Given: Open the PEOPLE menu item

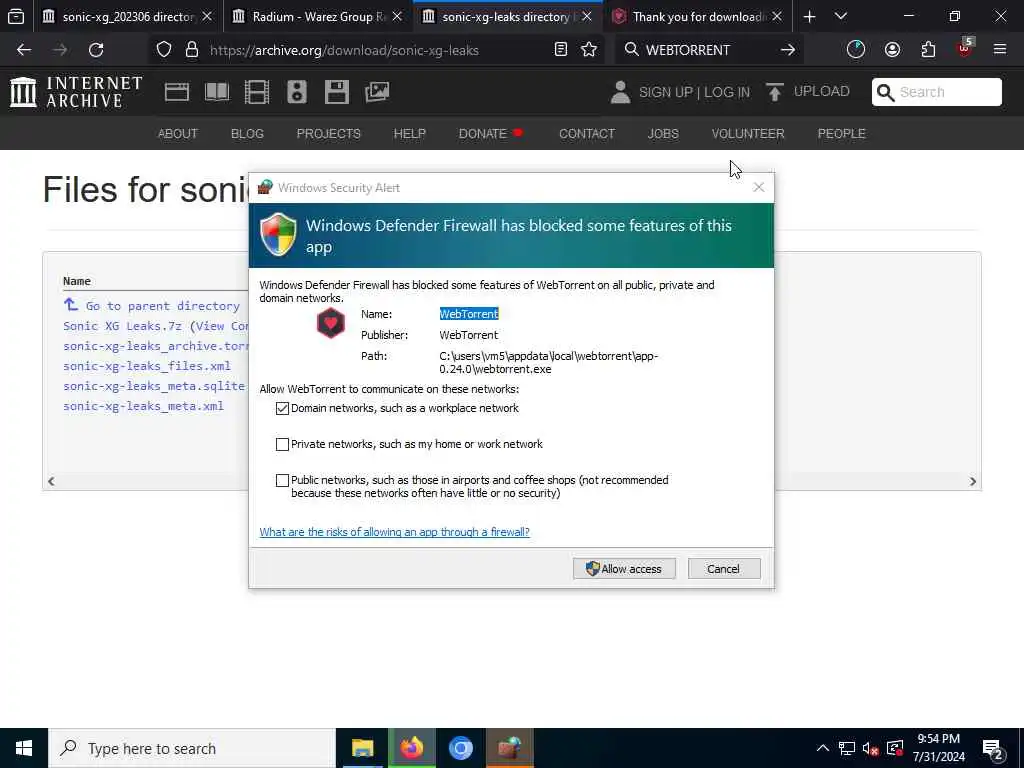Looking at the screenshot, I should [x=841, y=133].
